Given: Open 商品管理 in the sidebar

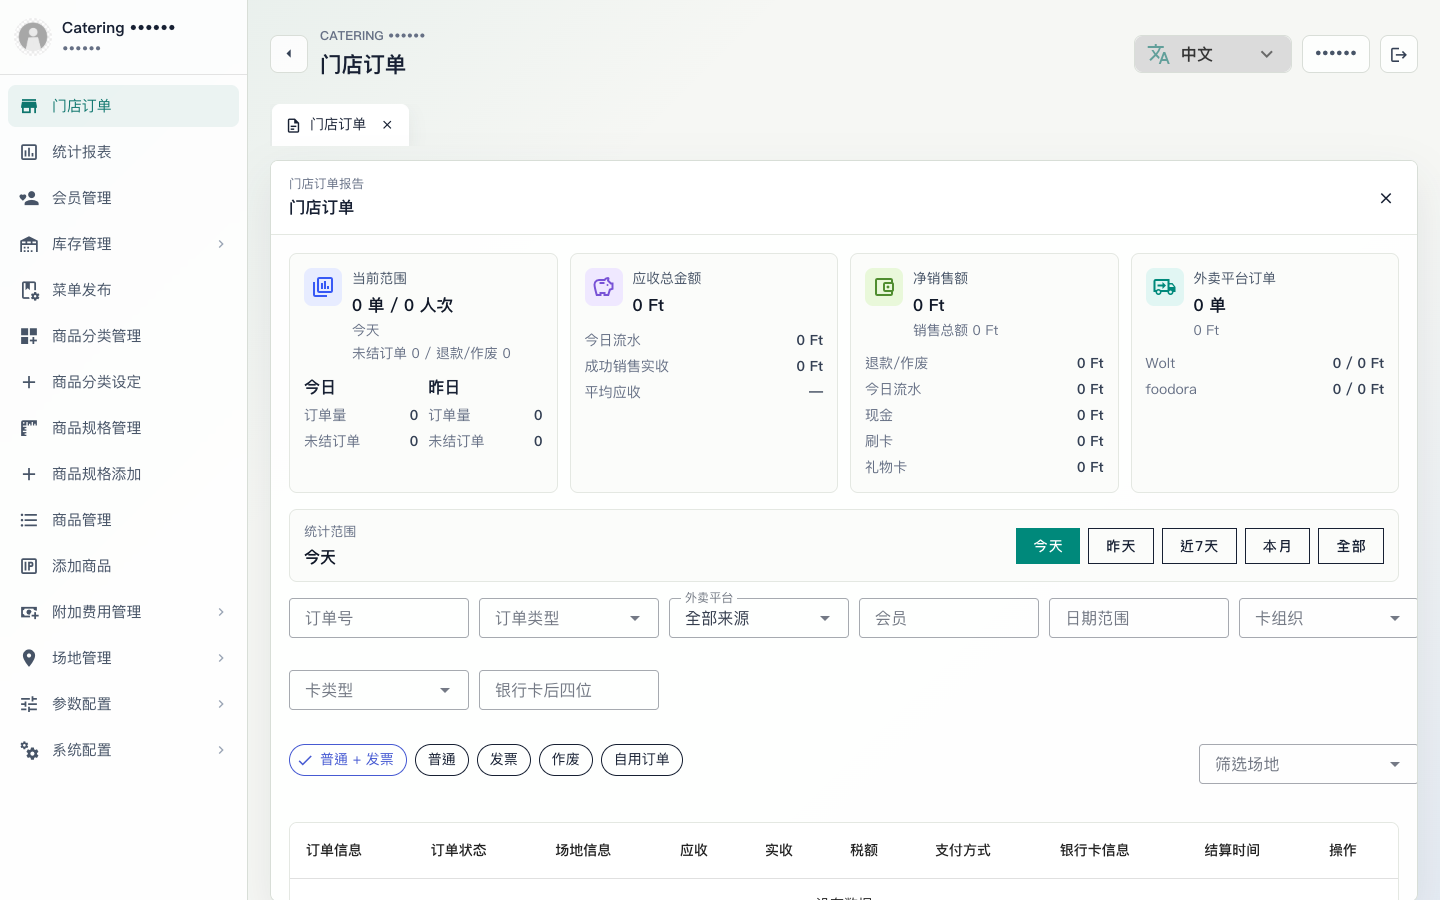Looking at the screenshot, I should [x=123, y=520].
